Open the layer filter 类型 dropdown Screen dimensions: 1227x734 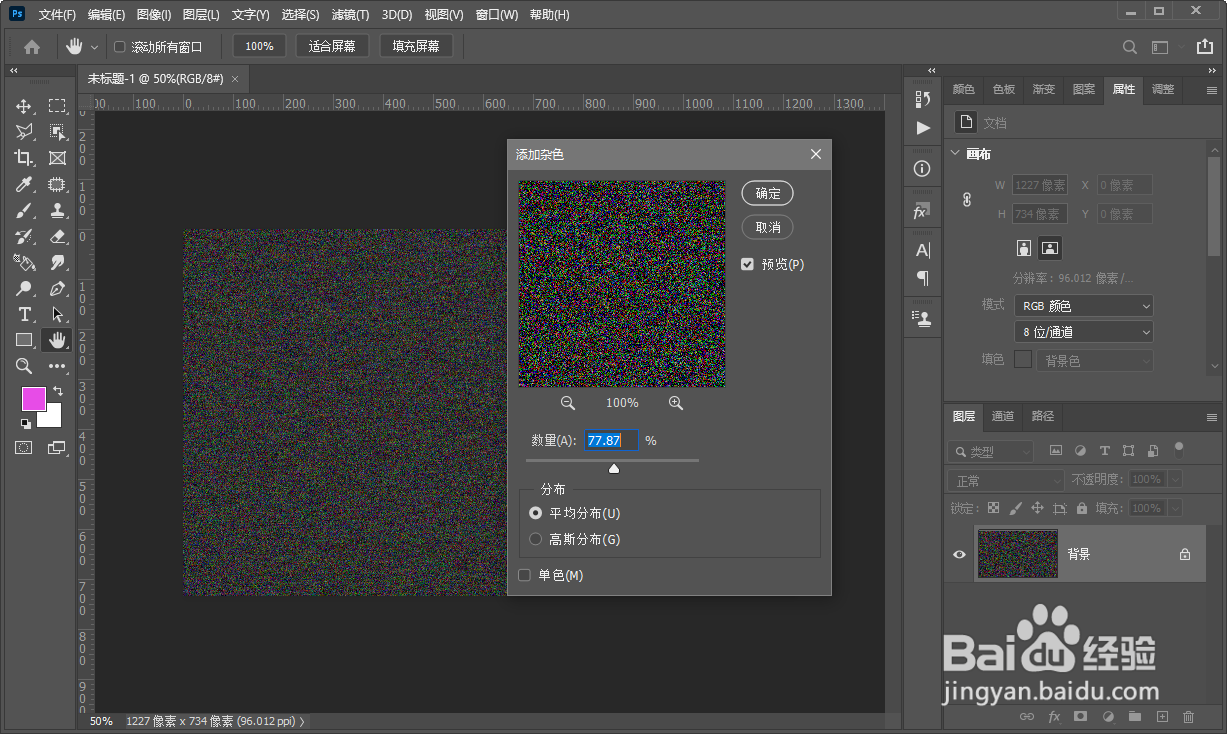[991, 452]
